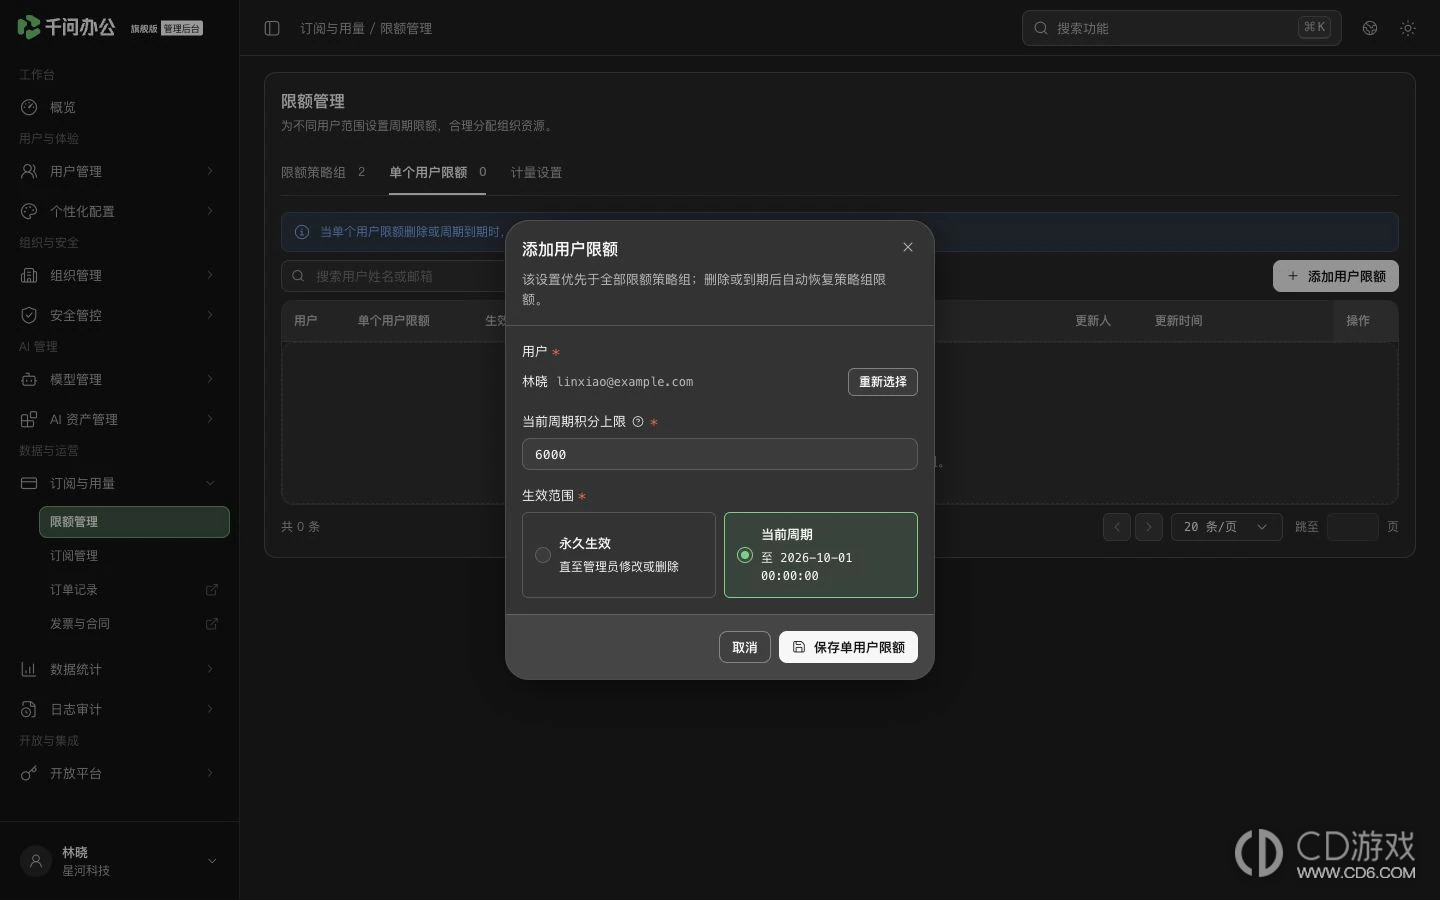The image size is (1440, 900).
Task: Expand 安全管控 menu
Action: coord(120,315)
